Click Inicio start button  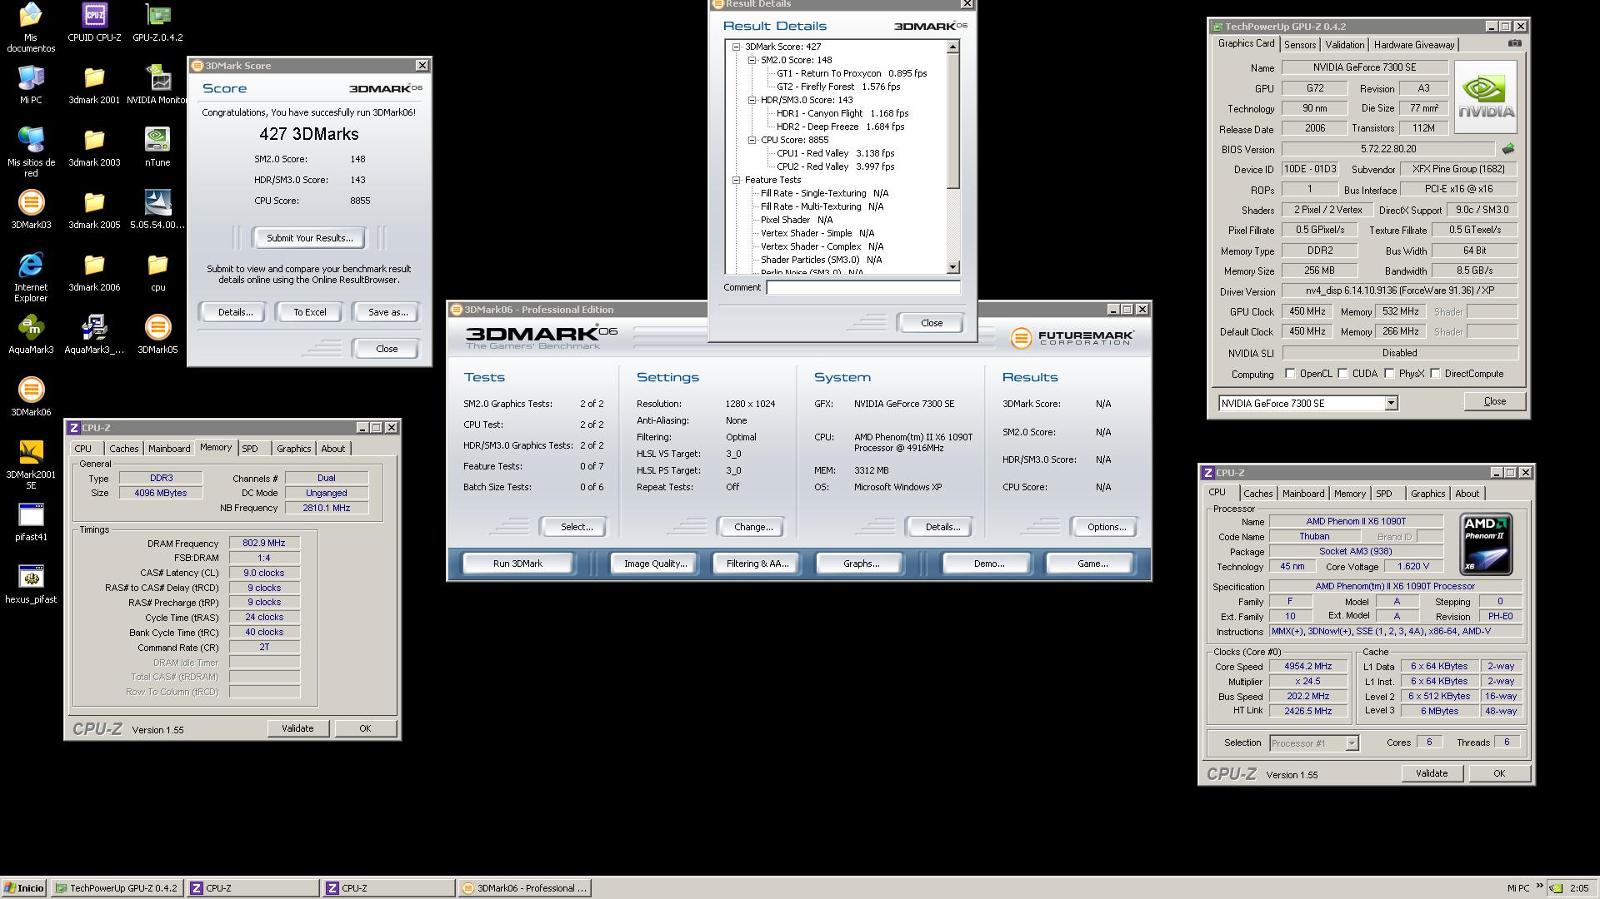point(24,888)
